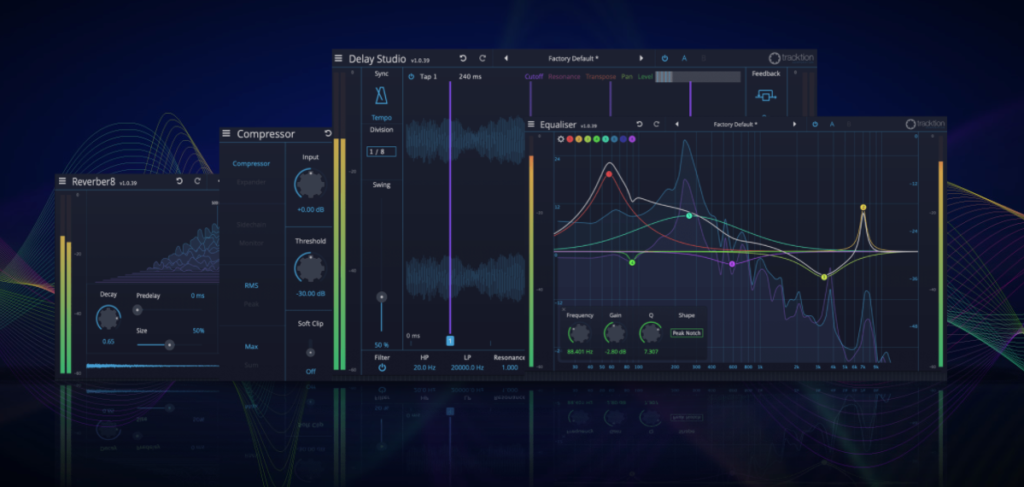Open the Compressor hamburger menu

pyautogui.click(x=226, y=133)
